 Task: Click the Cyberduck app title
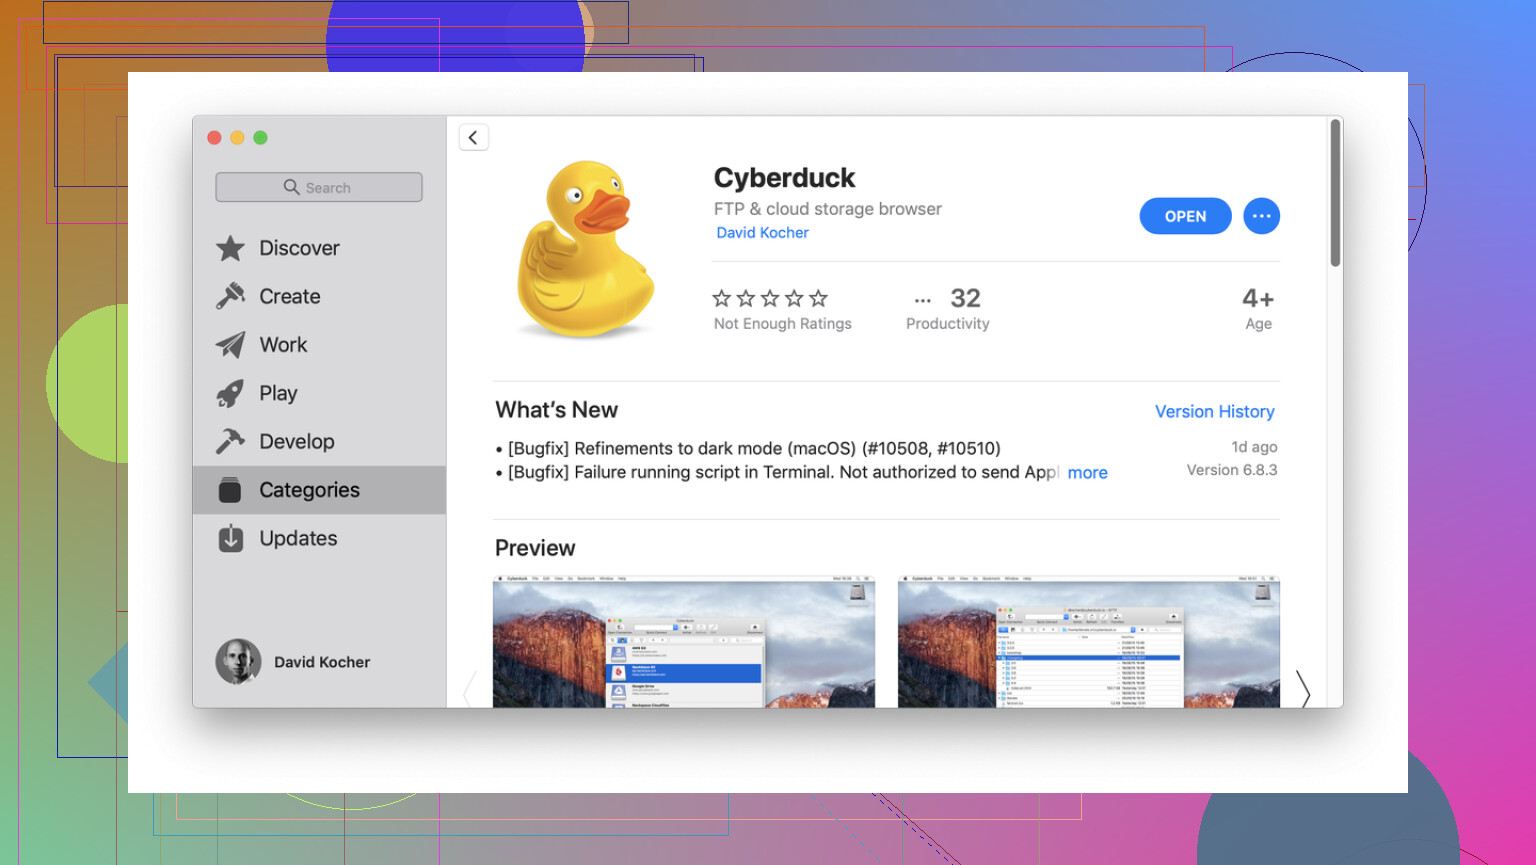(x=784, y=178)
